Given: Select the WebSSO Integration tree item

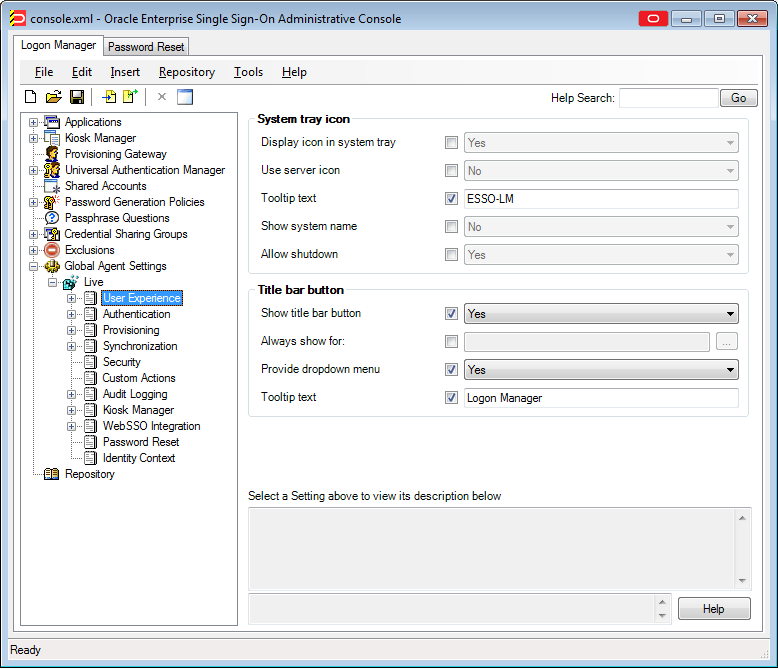Looking at the screenshot, I should click(x=151, y=426).
